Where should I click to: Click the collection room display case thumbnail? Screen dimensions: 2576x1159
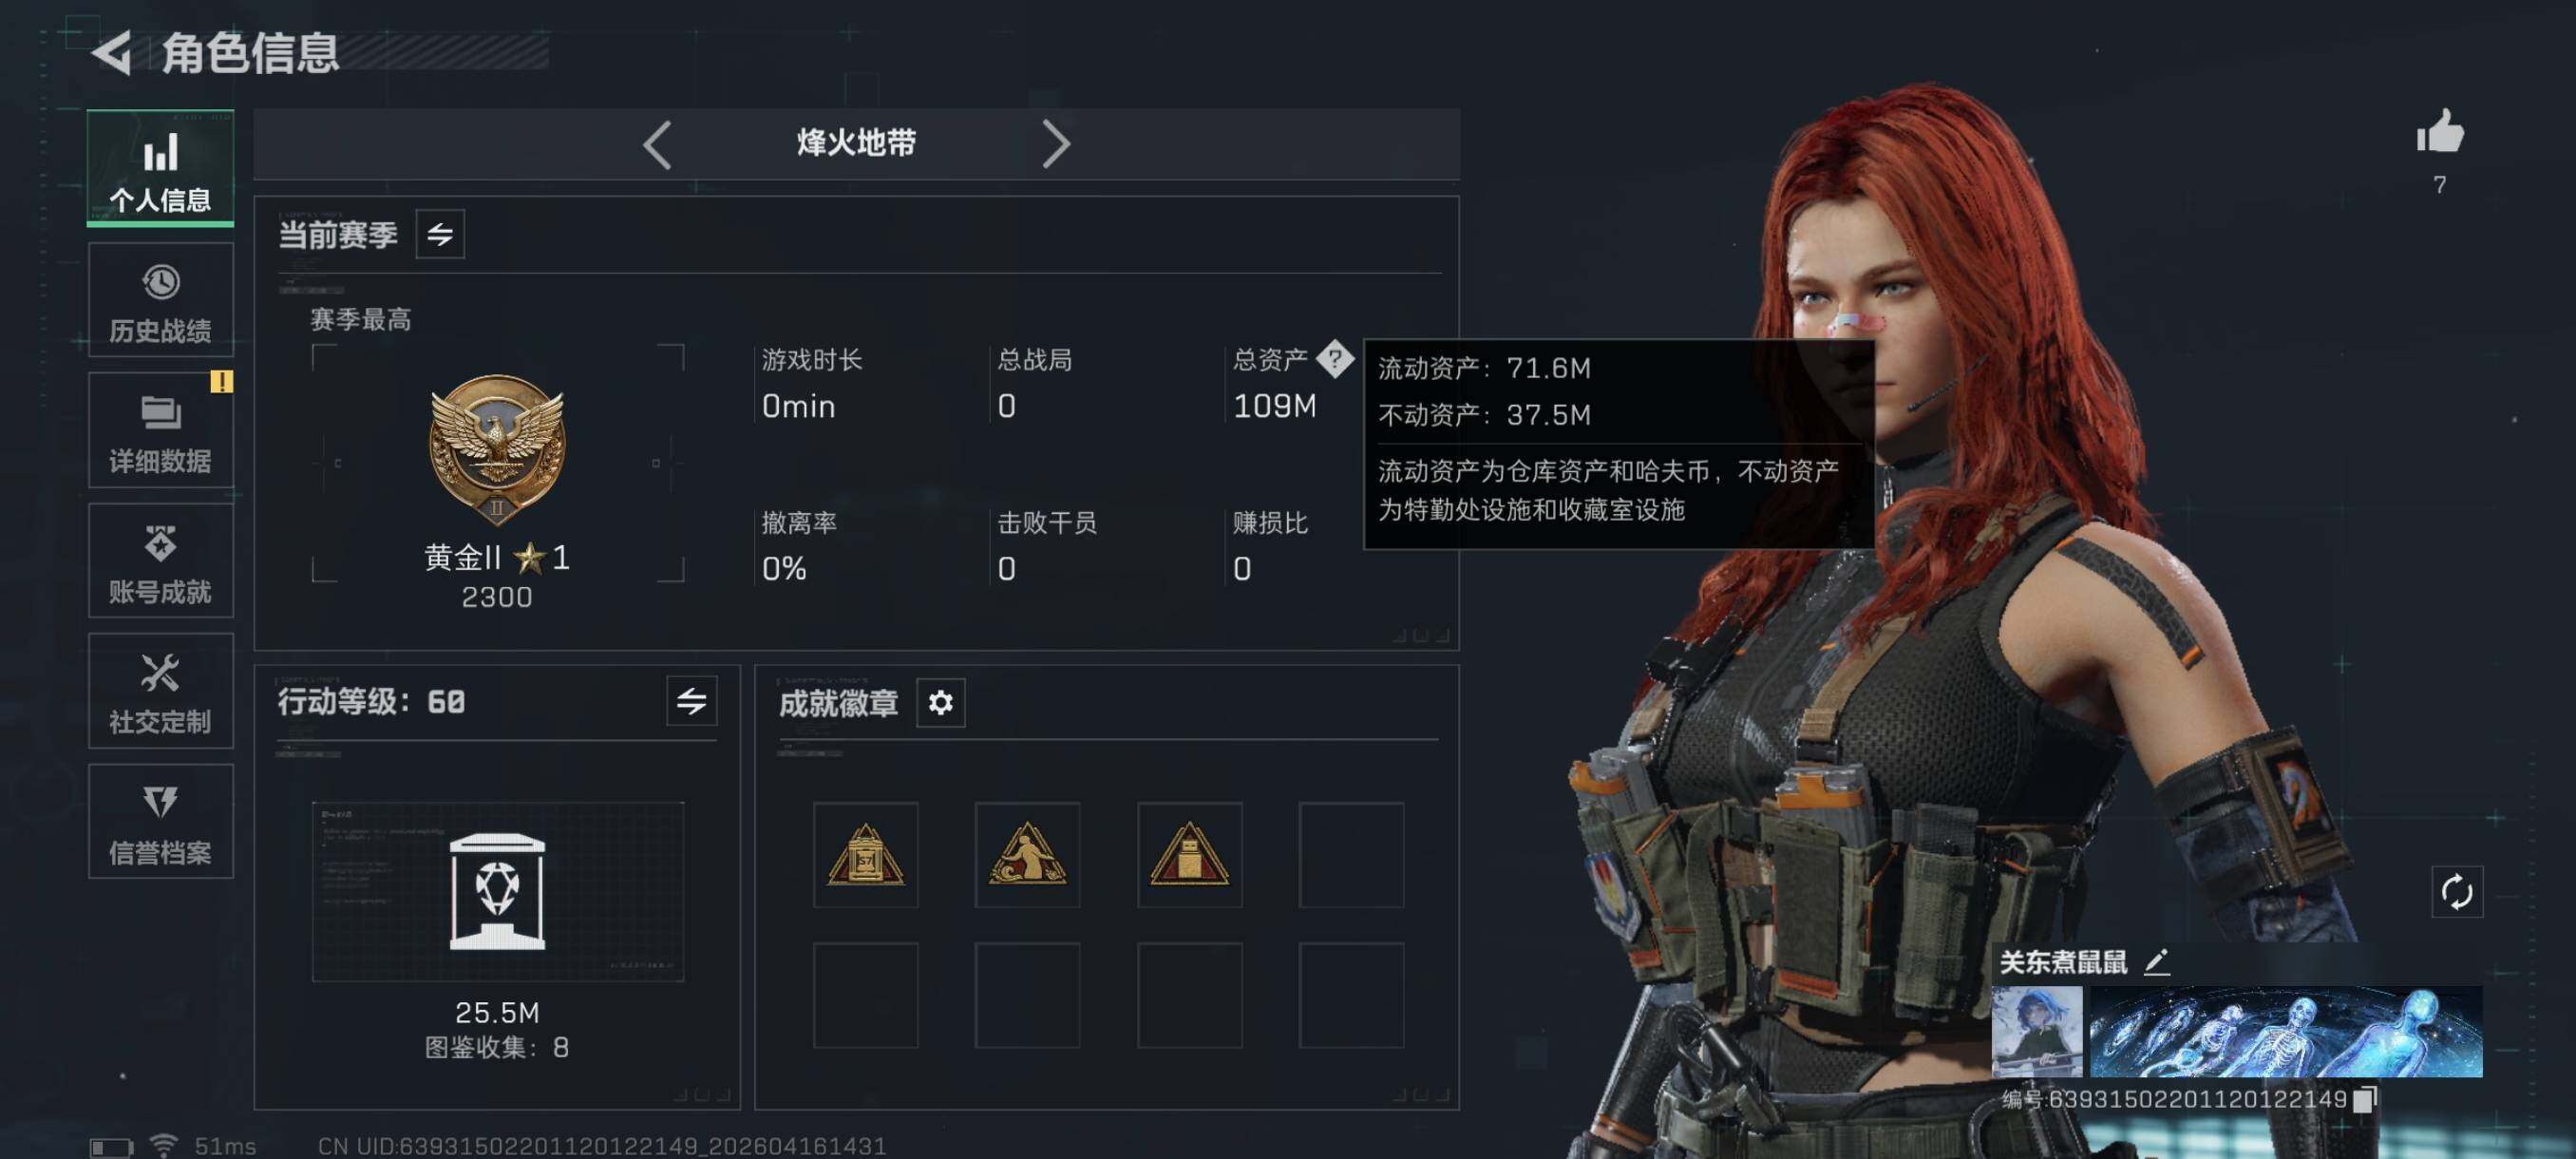tap(498, 891)
